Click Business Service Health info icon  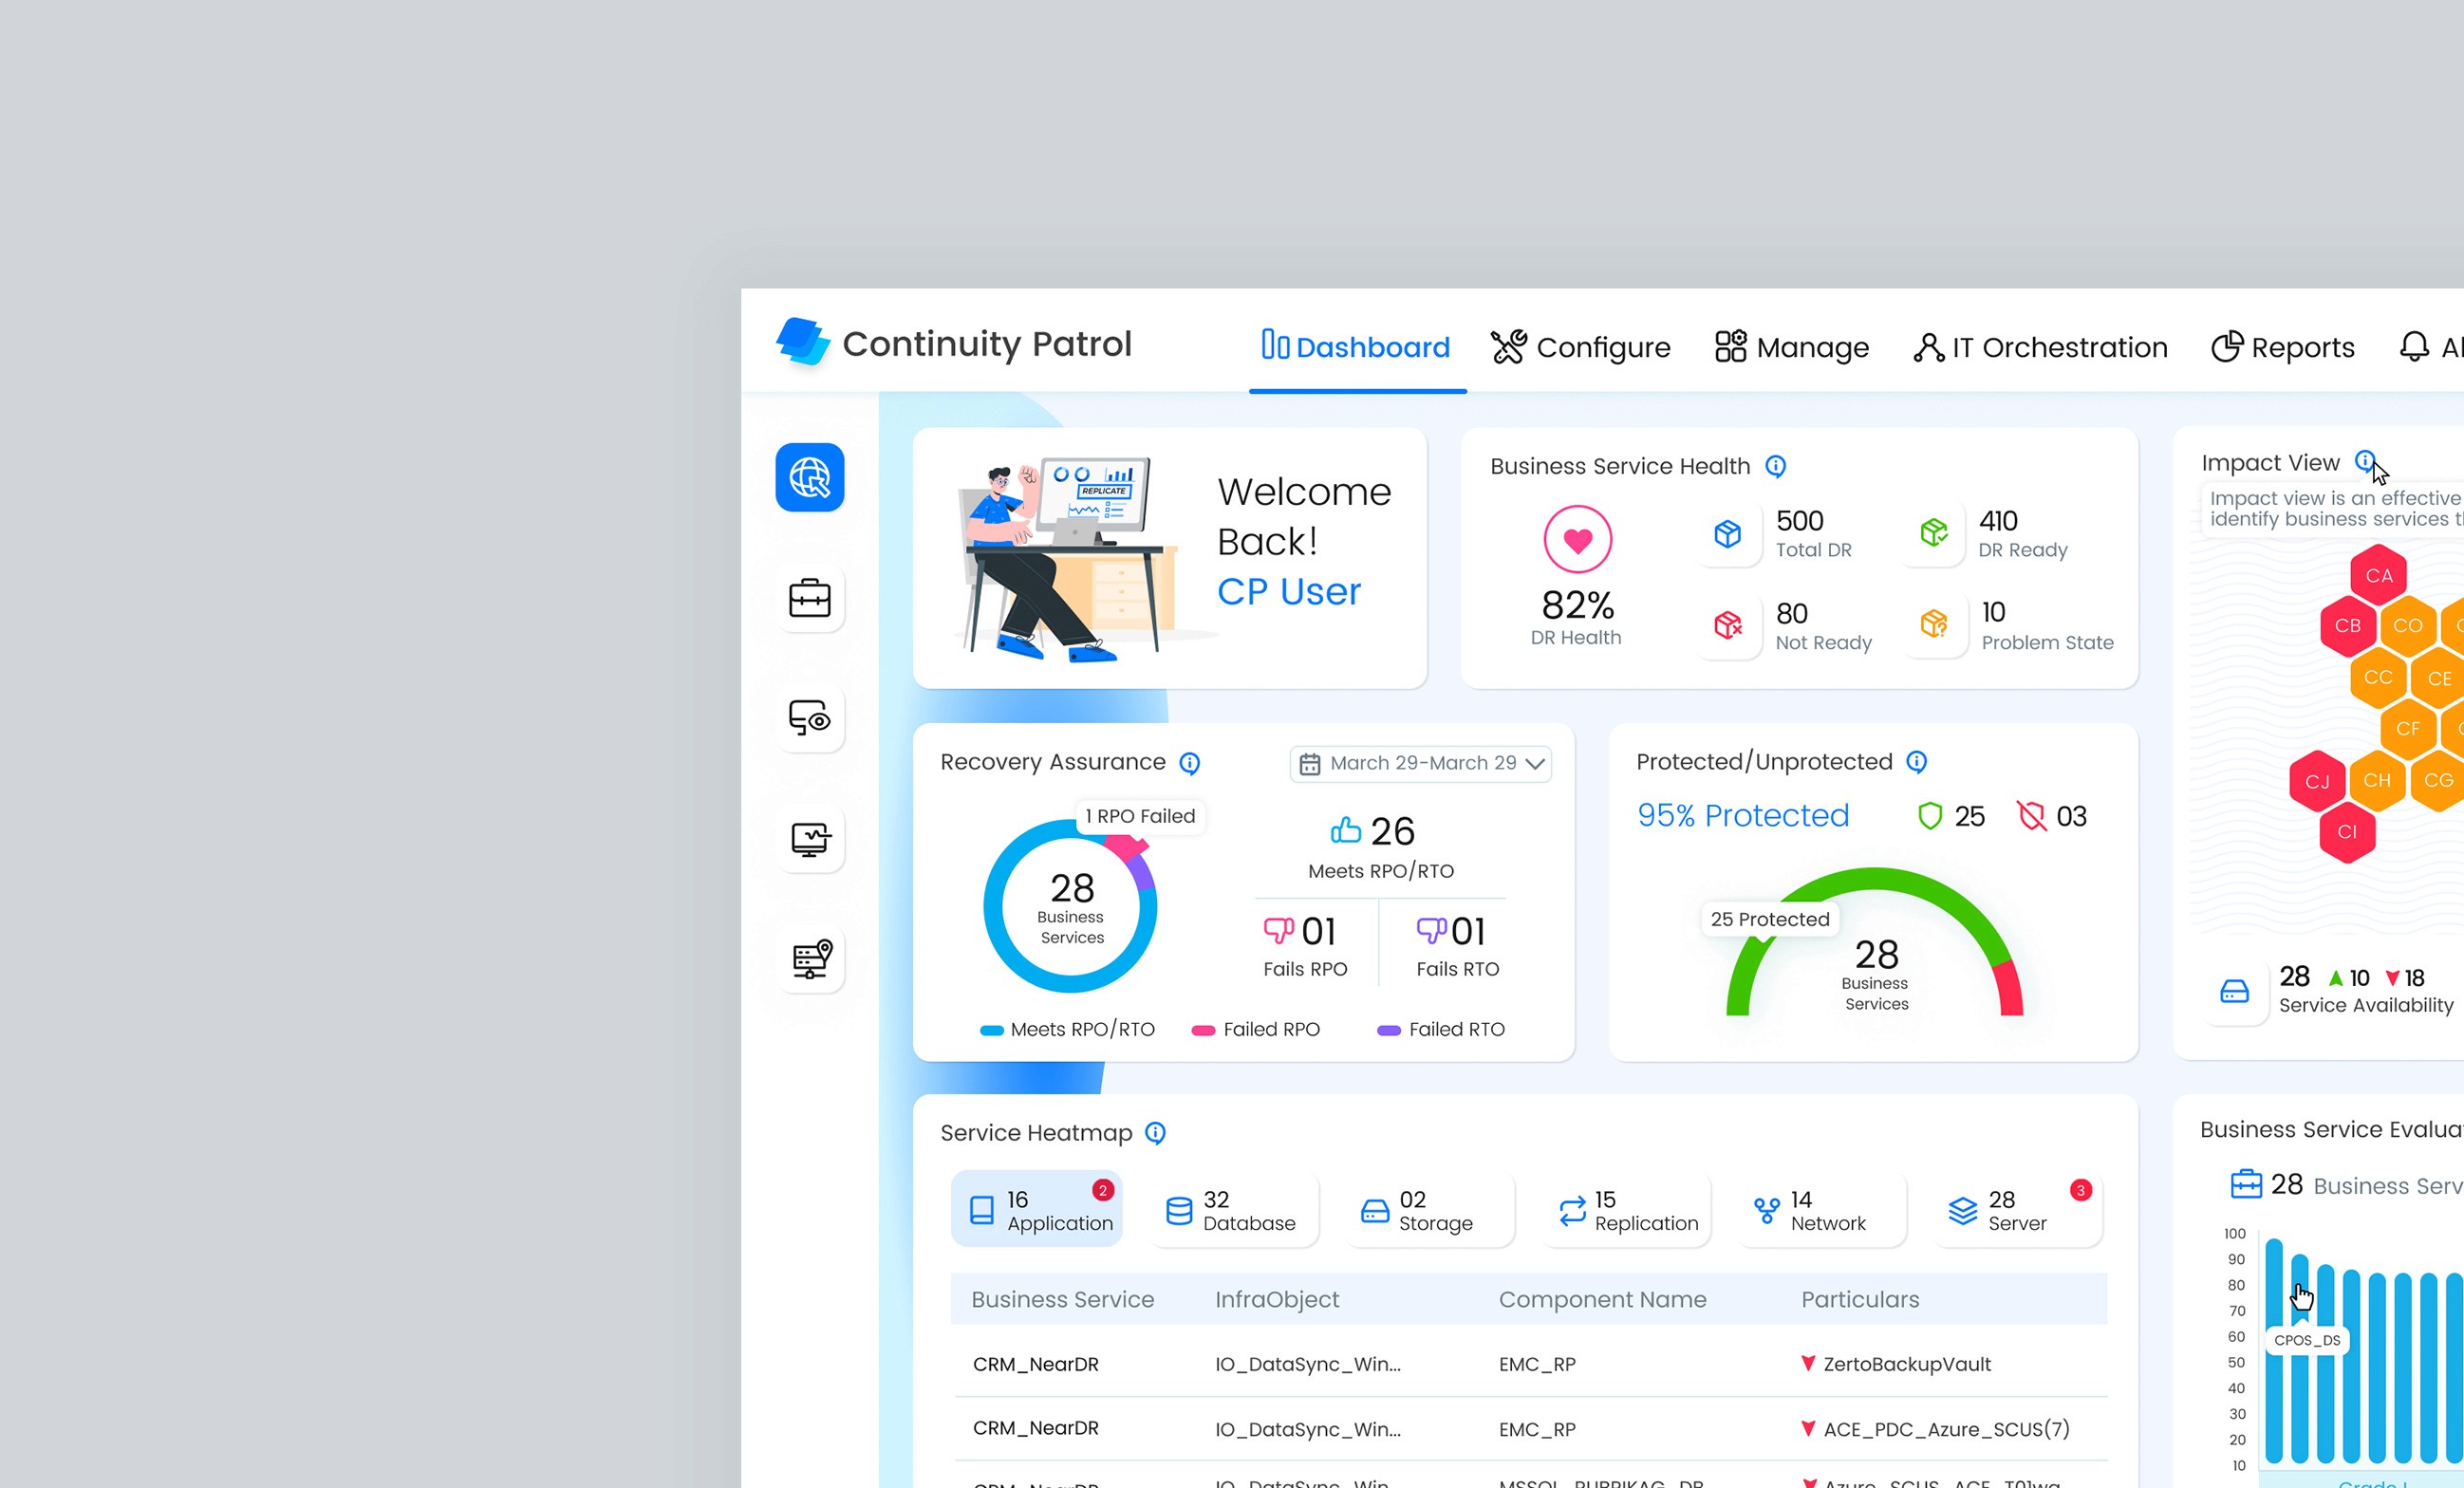click(1775, 466)
